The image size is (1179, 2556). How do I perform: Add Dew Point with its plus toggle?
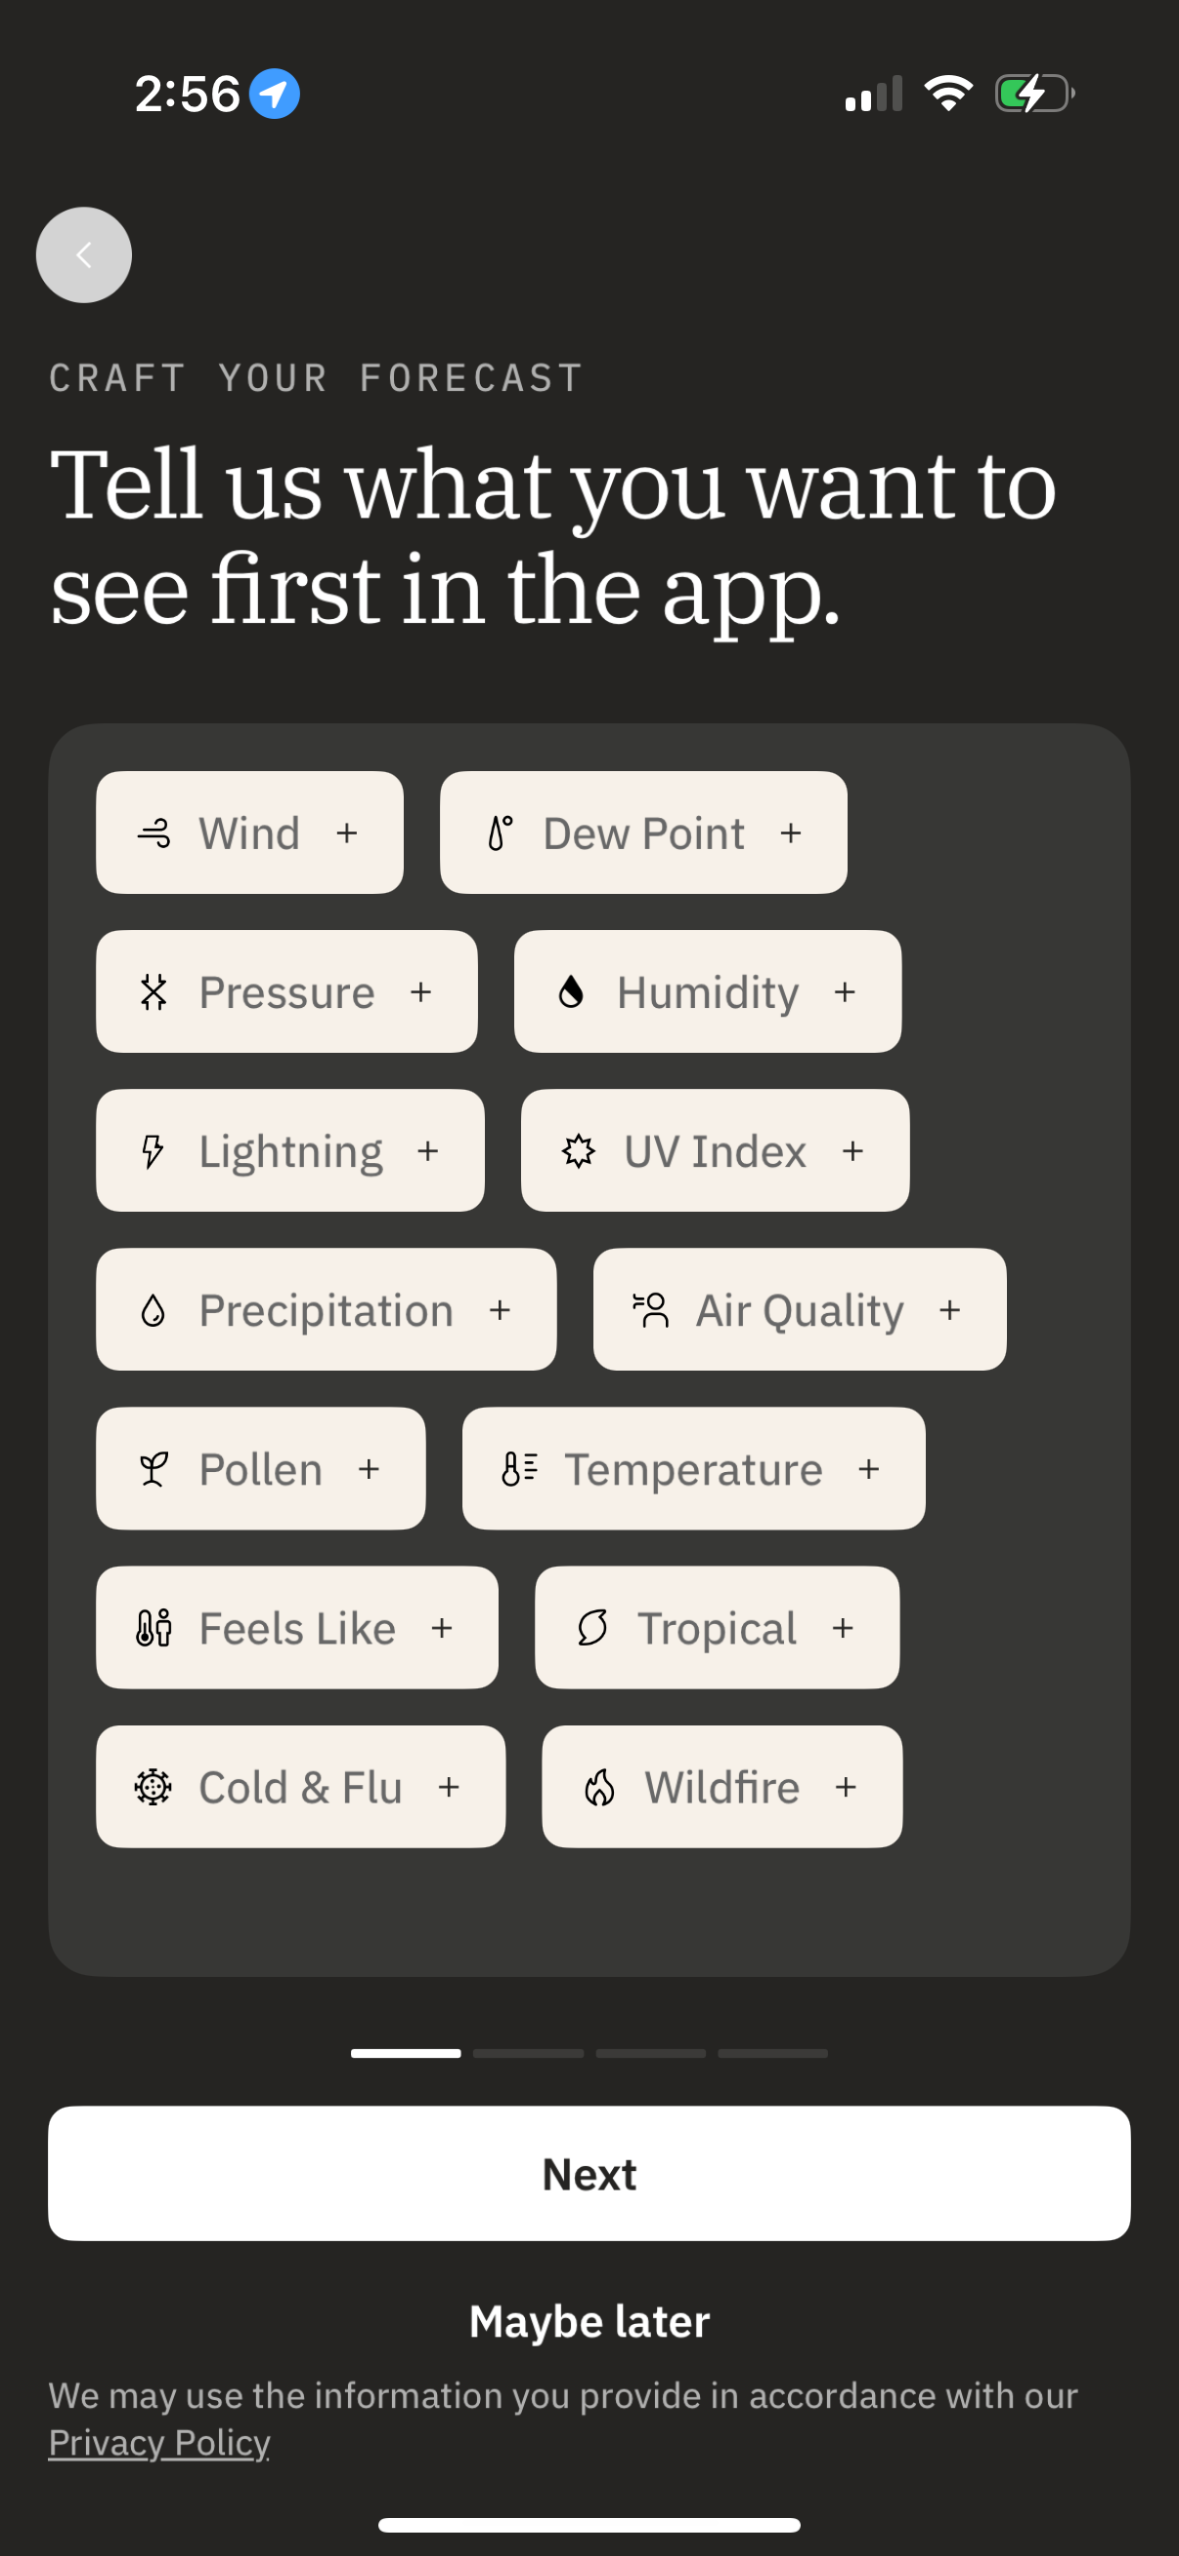(x=790, y=831)
